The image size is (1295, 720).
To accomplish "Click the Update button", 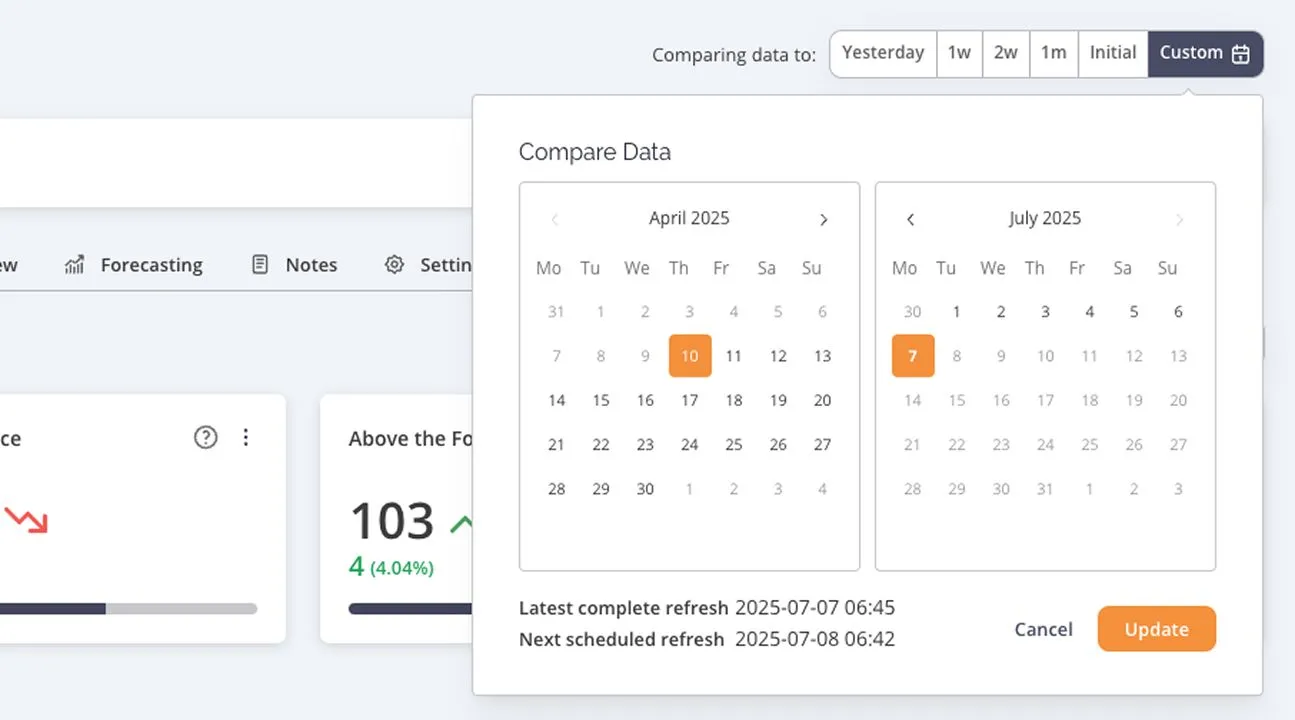I will click(x=1156, y=629).
